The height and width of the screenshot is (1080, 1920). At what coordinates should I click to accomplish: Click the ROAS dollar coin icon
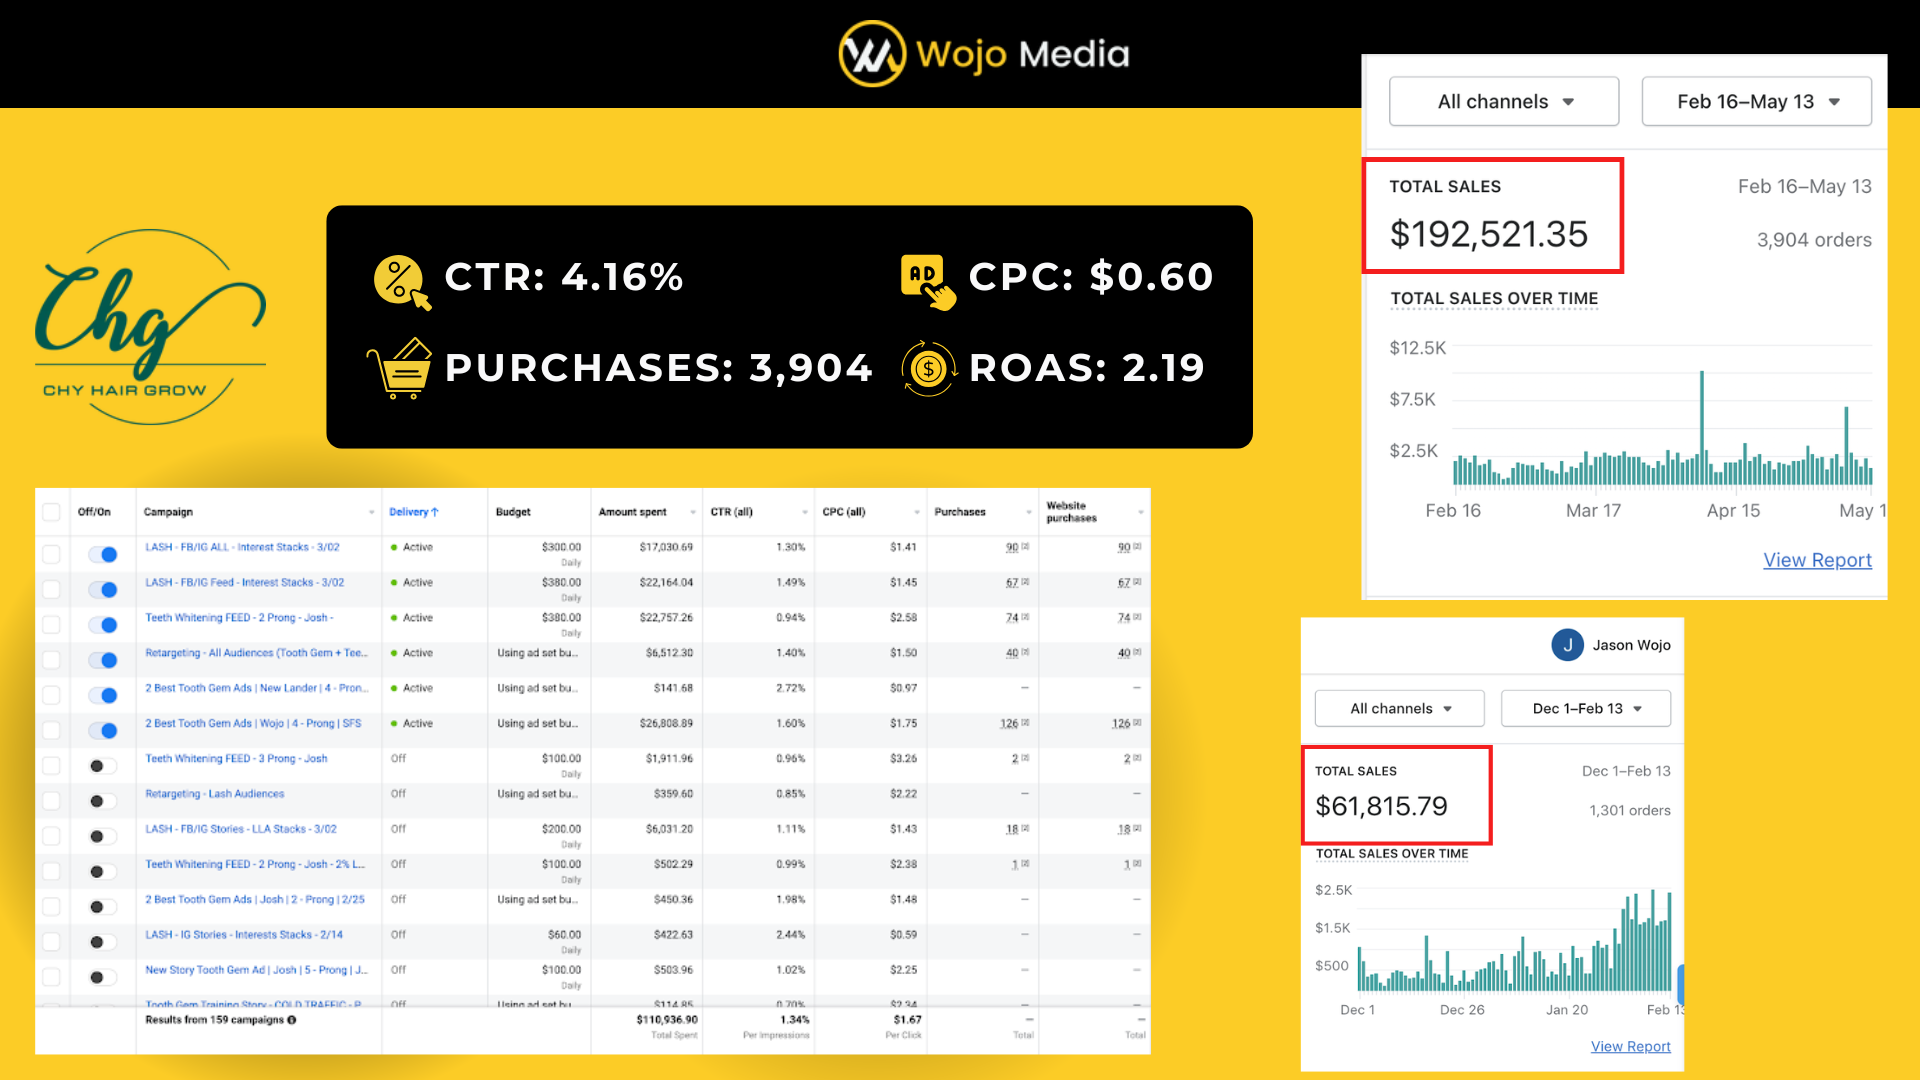(x=928, y=369)
